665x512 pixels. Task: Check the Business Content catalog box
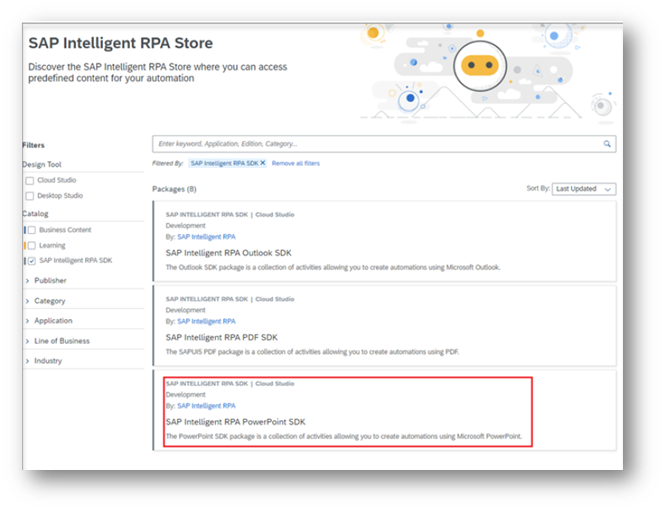point(31,230)
